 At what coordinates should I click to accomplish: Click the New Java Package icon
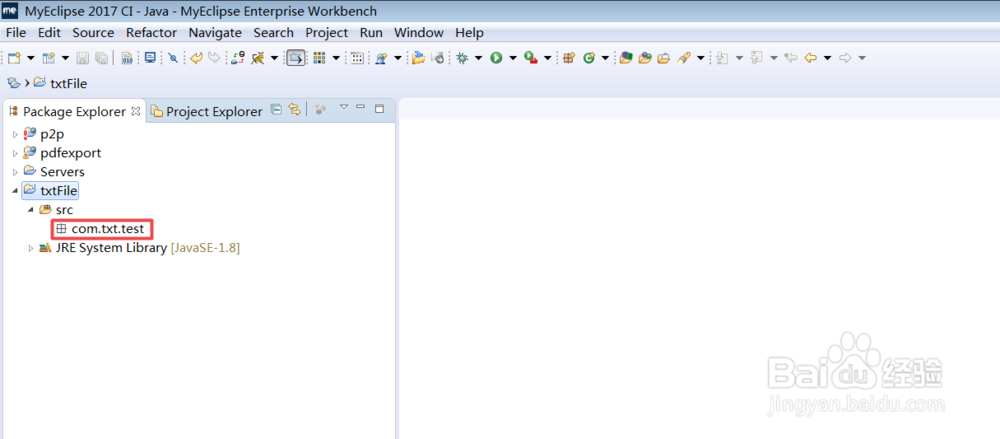[570, 58]
